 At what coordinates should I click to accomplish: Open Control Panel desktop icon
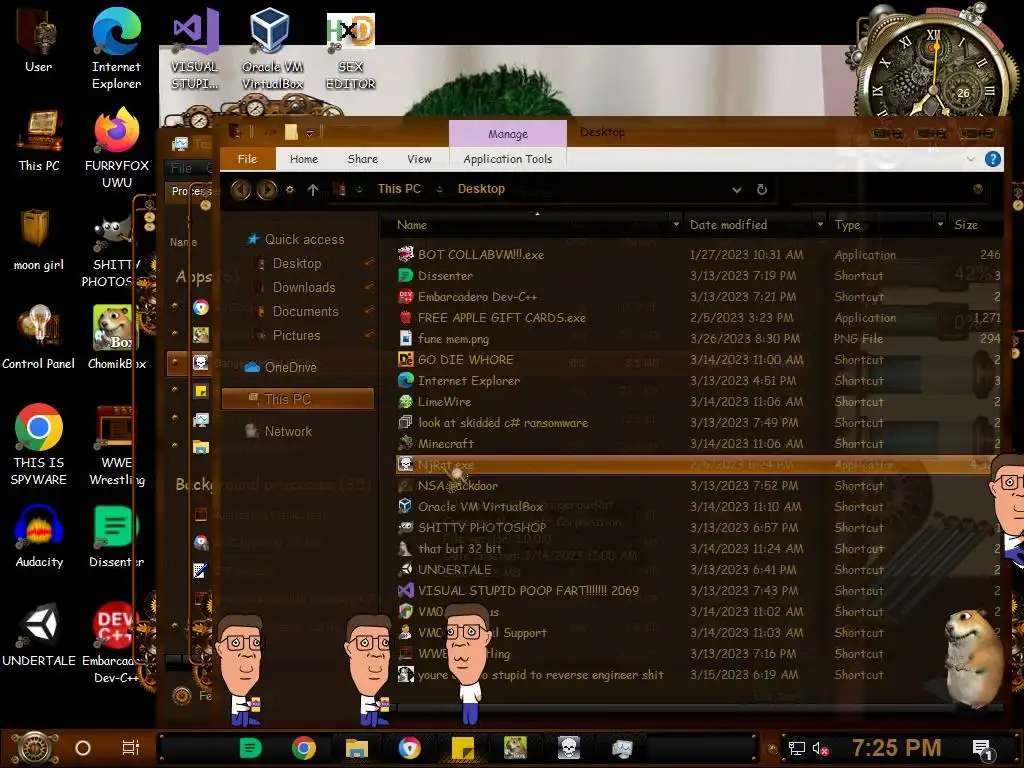(x=39, y=338)
